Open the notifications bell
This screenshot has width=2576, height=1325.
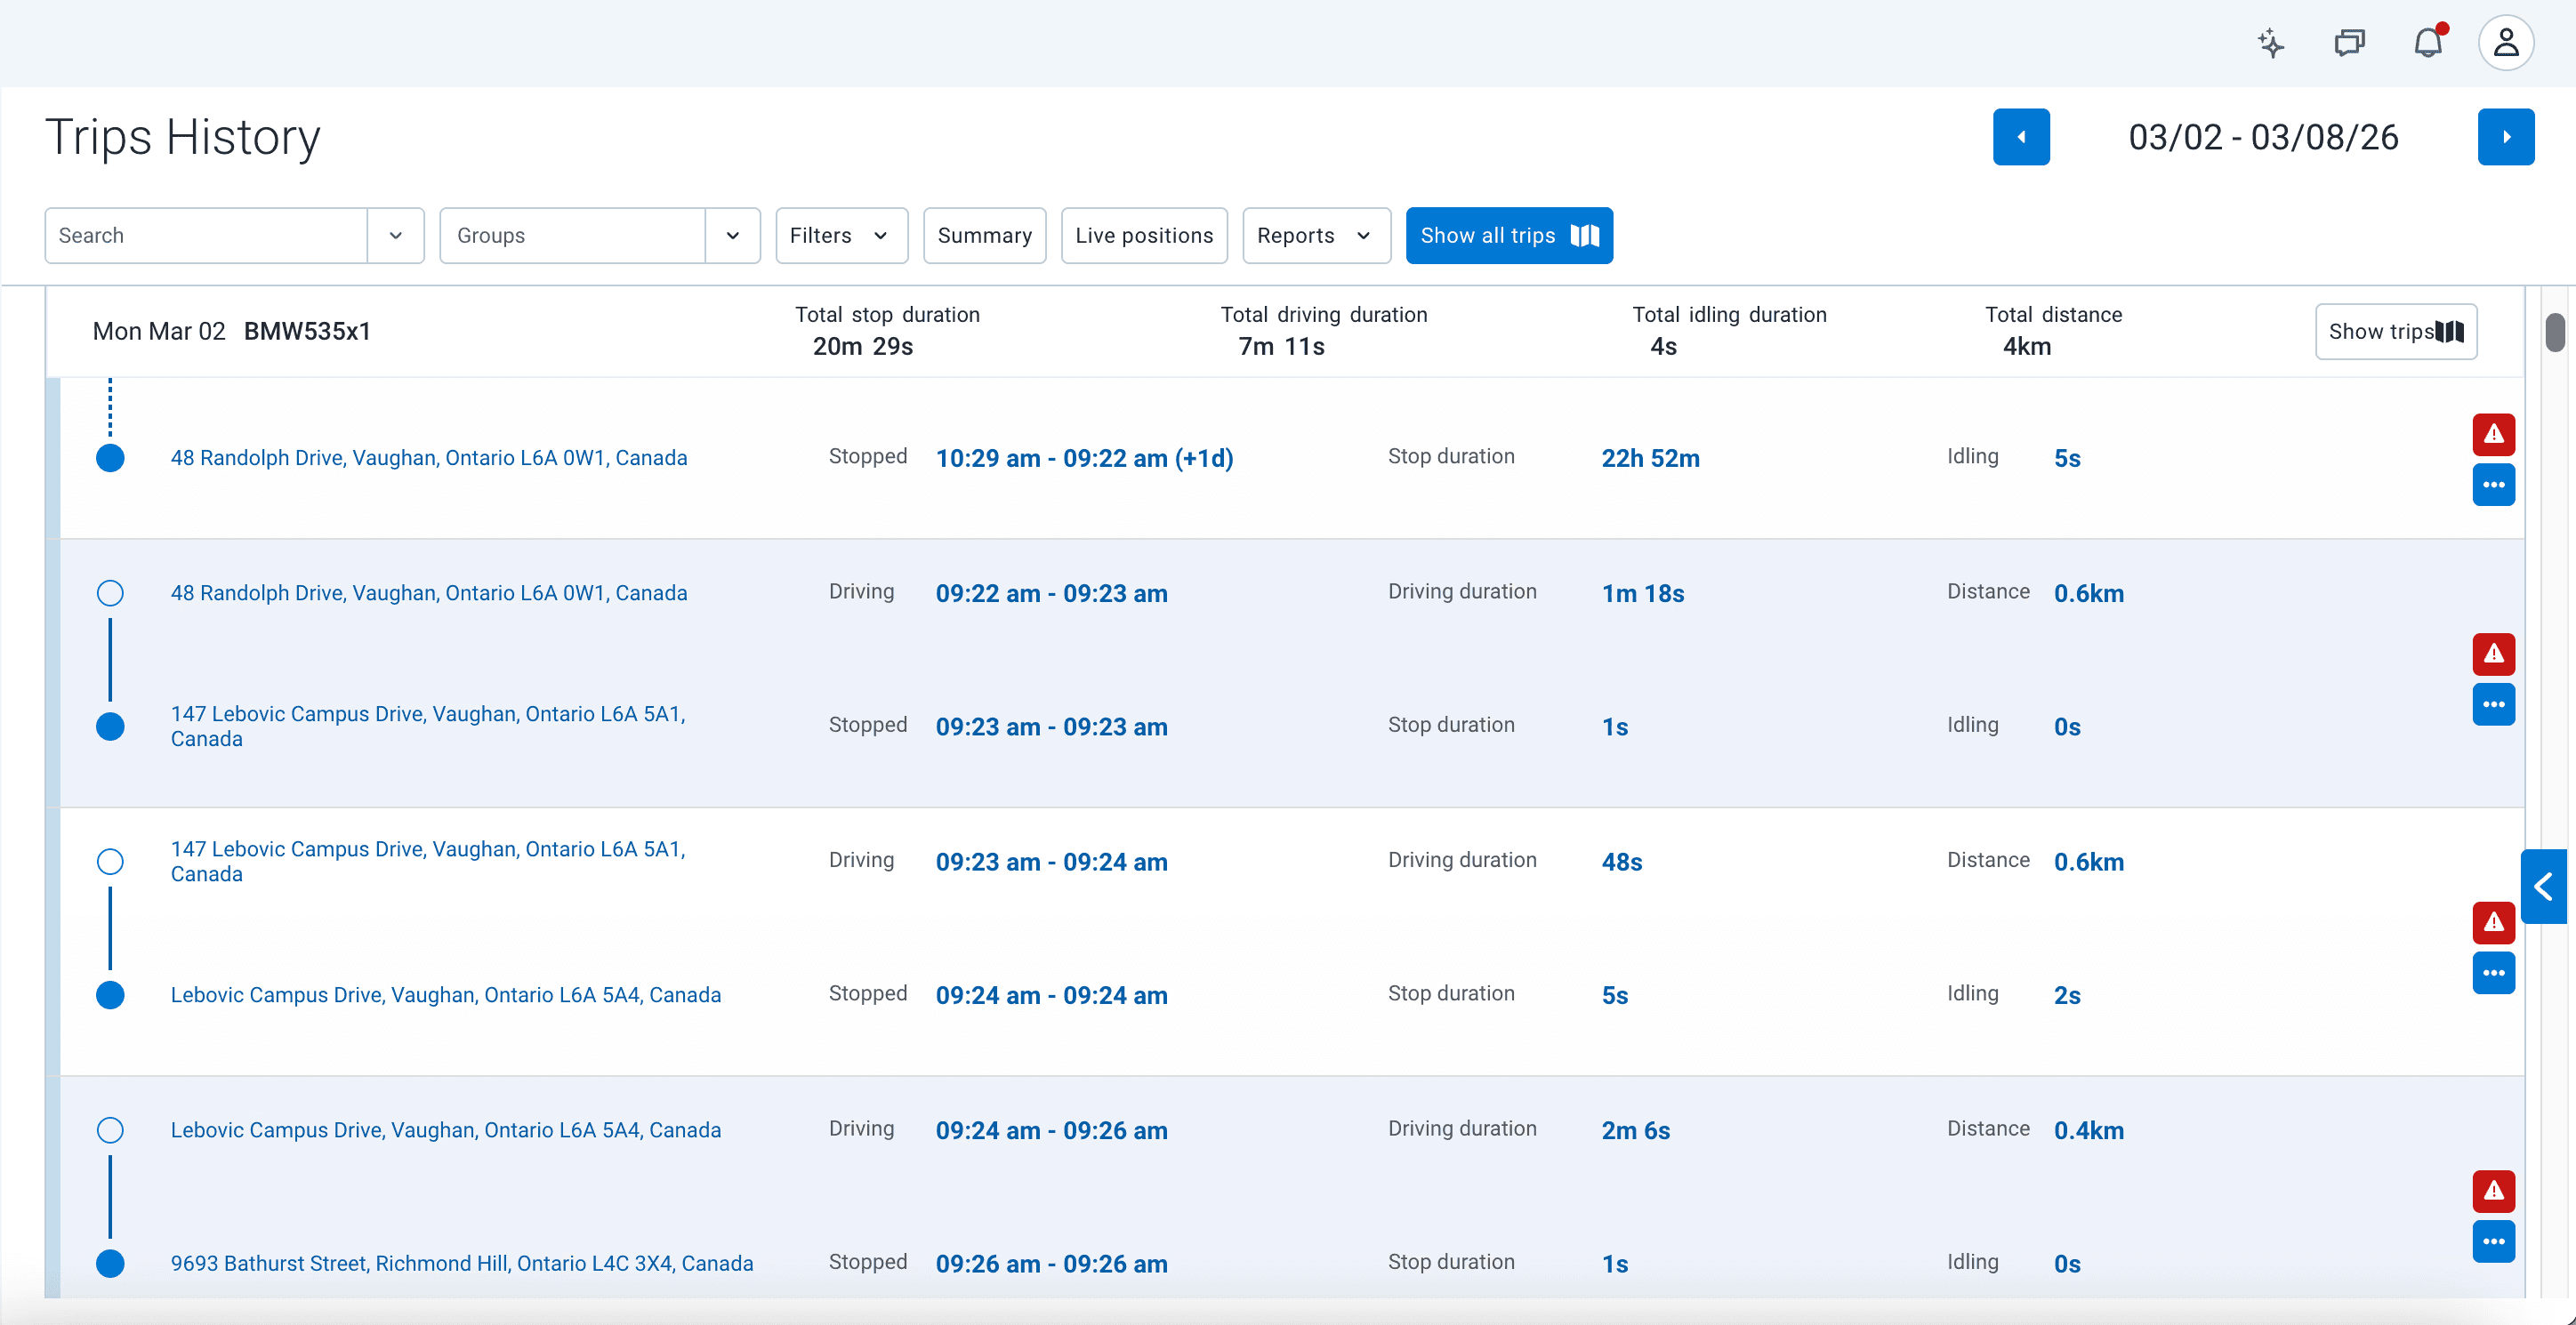(x=2427, y=43)
